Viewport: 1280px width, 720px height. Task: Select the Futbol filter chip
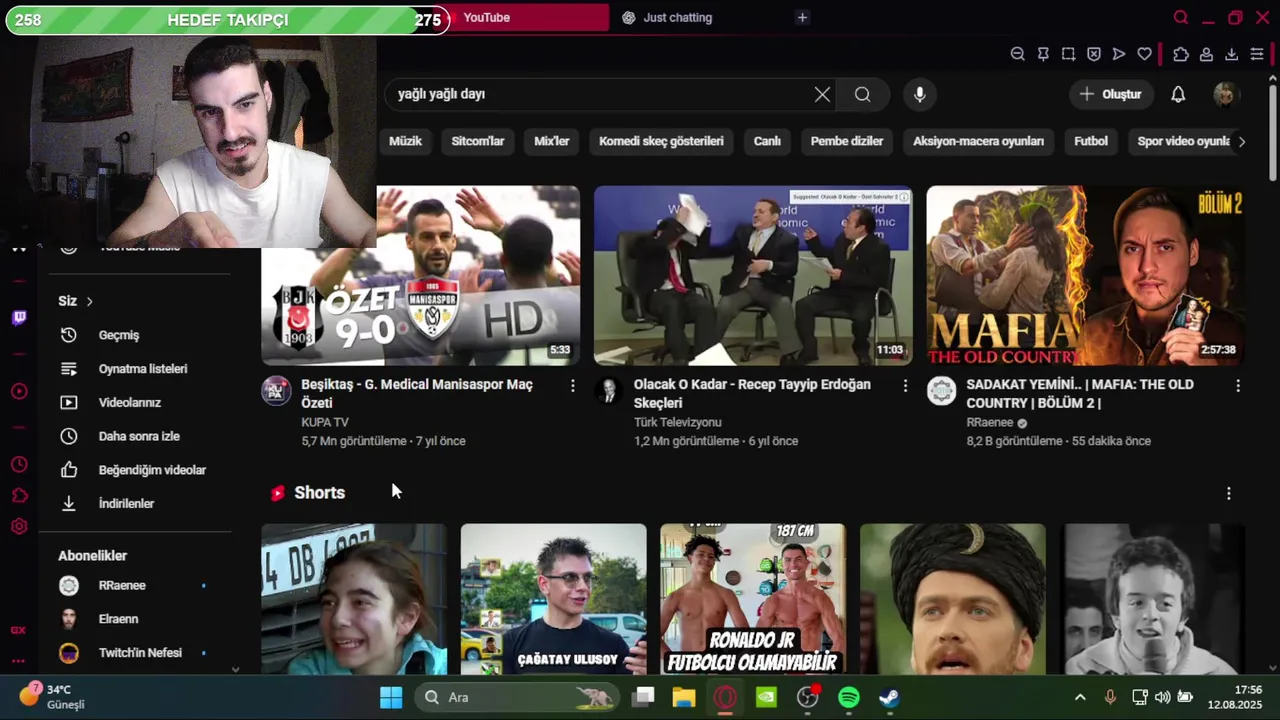[x=1091, y=141]
